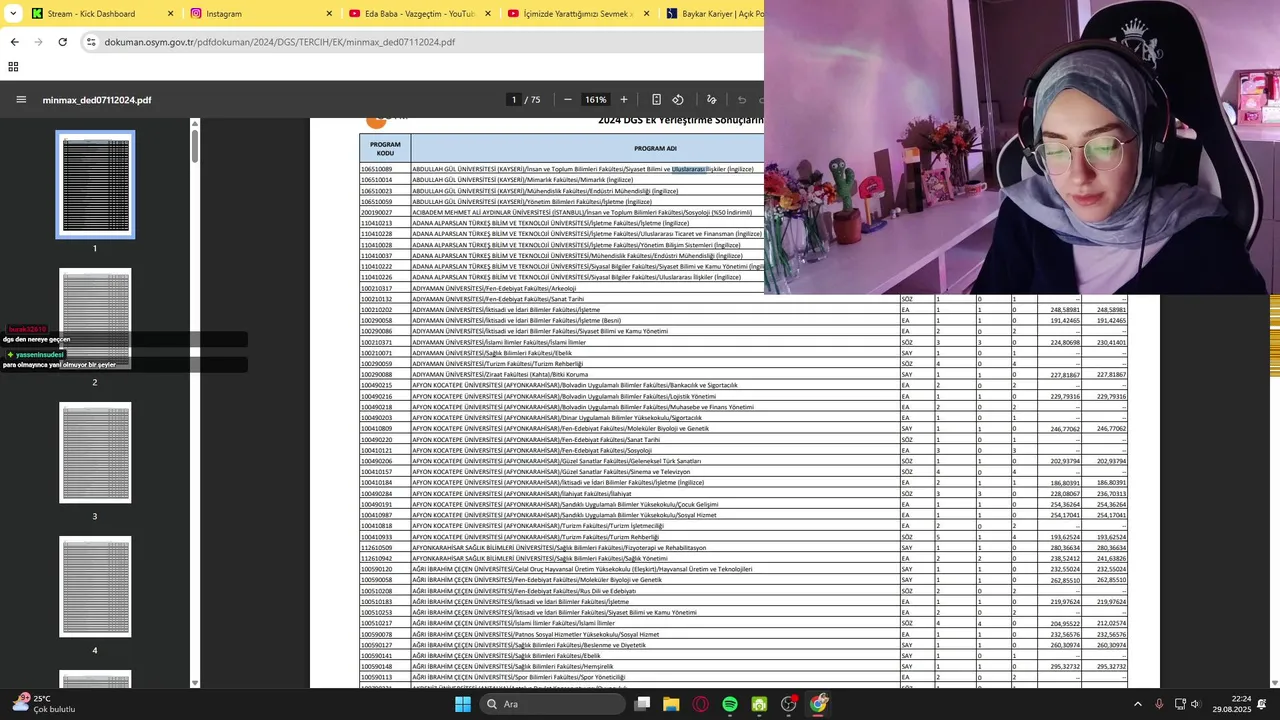1280x720 pixels.
Task: Open site information icon in address bar
Action: (x=91, y=42)
